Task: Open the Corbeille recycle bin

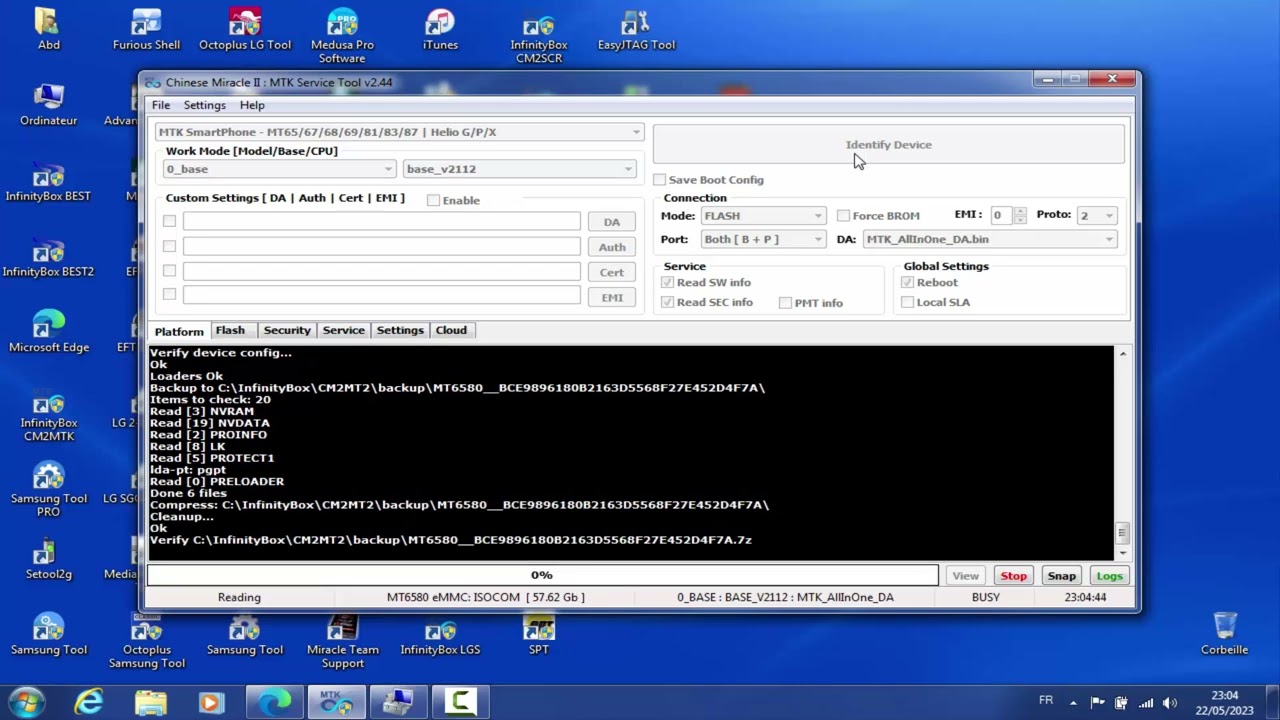Action: 1224,634
